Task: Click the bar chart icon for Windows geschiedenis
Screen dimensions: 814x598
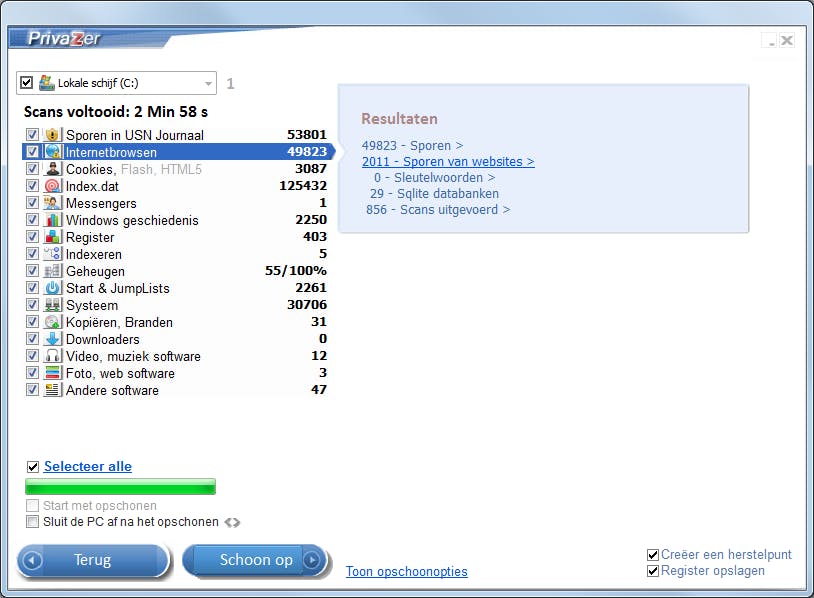Action: (x=52, y=220)
